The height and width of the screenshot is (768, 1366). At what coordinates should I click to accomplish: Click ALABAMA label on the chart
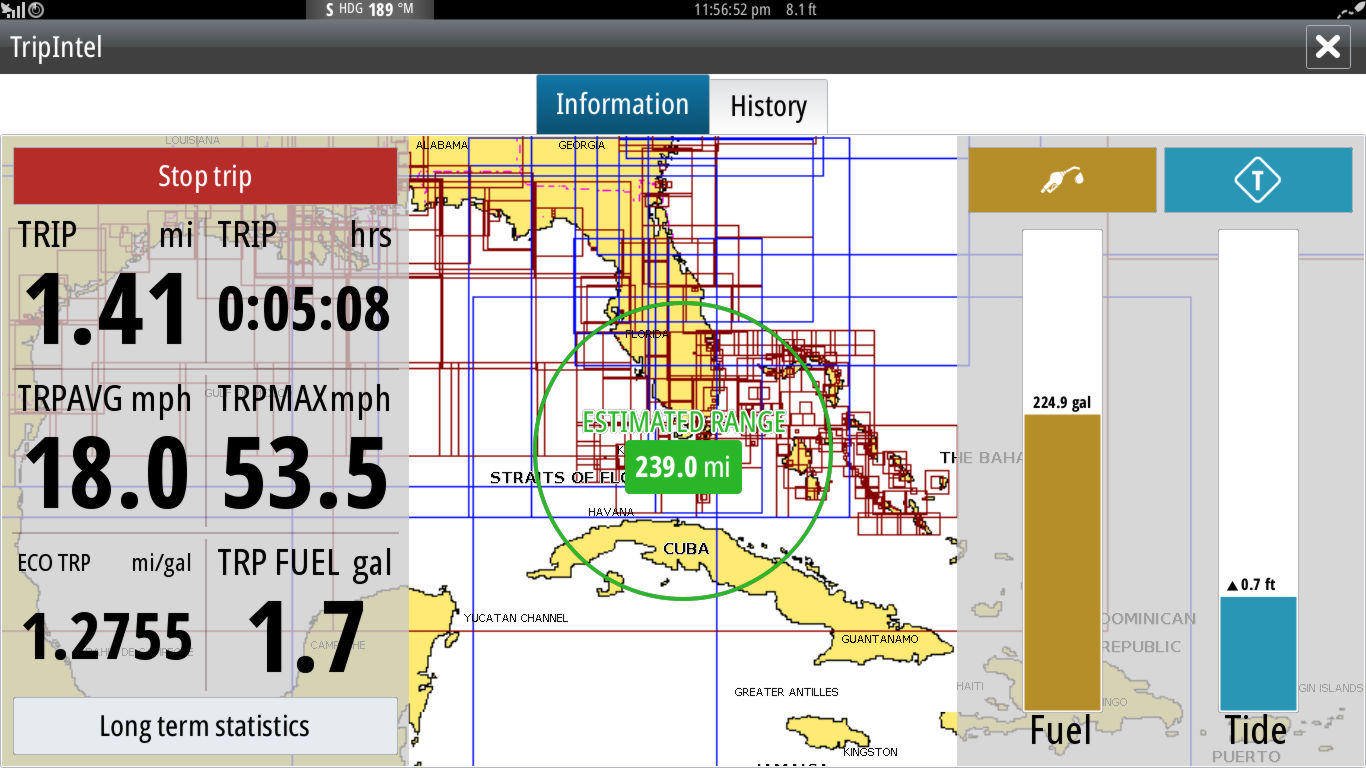(x=442, y=145)
